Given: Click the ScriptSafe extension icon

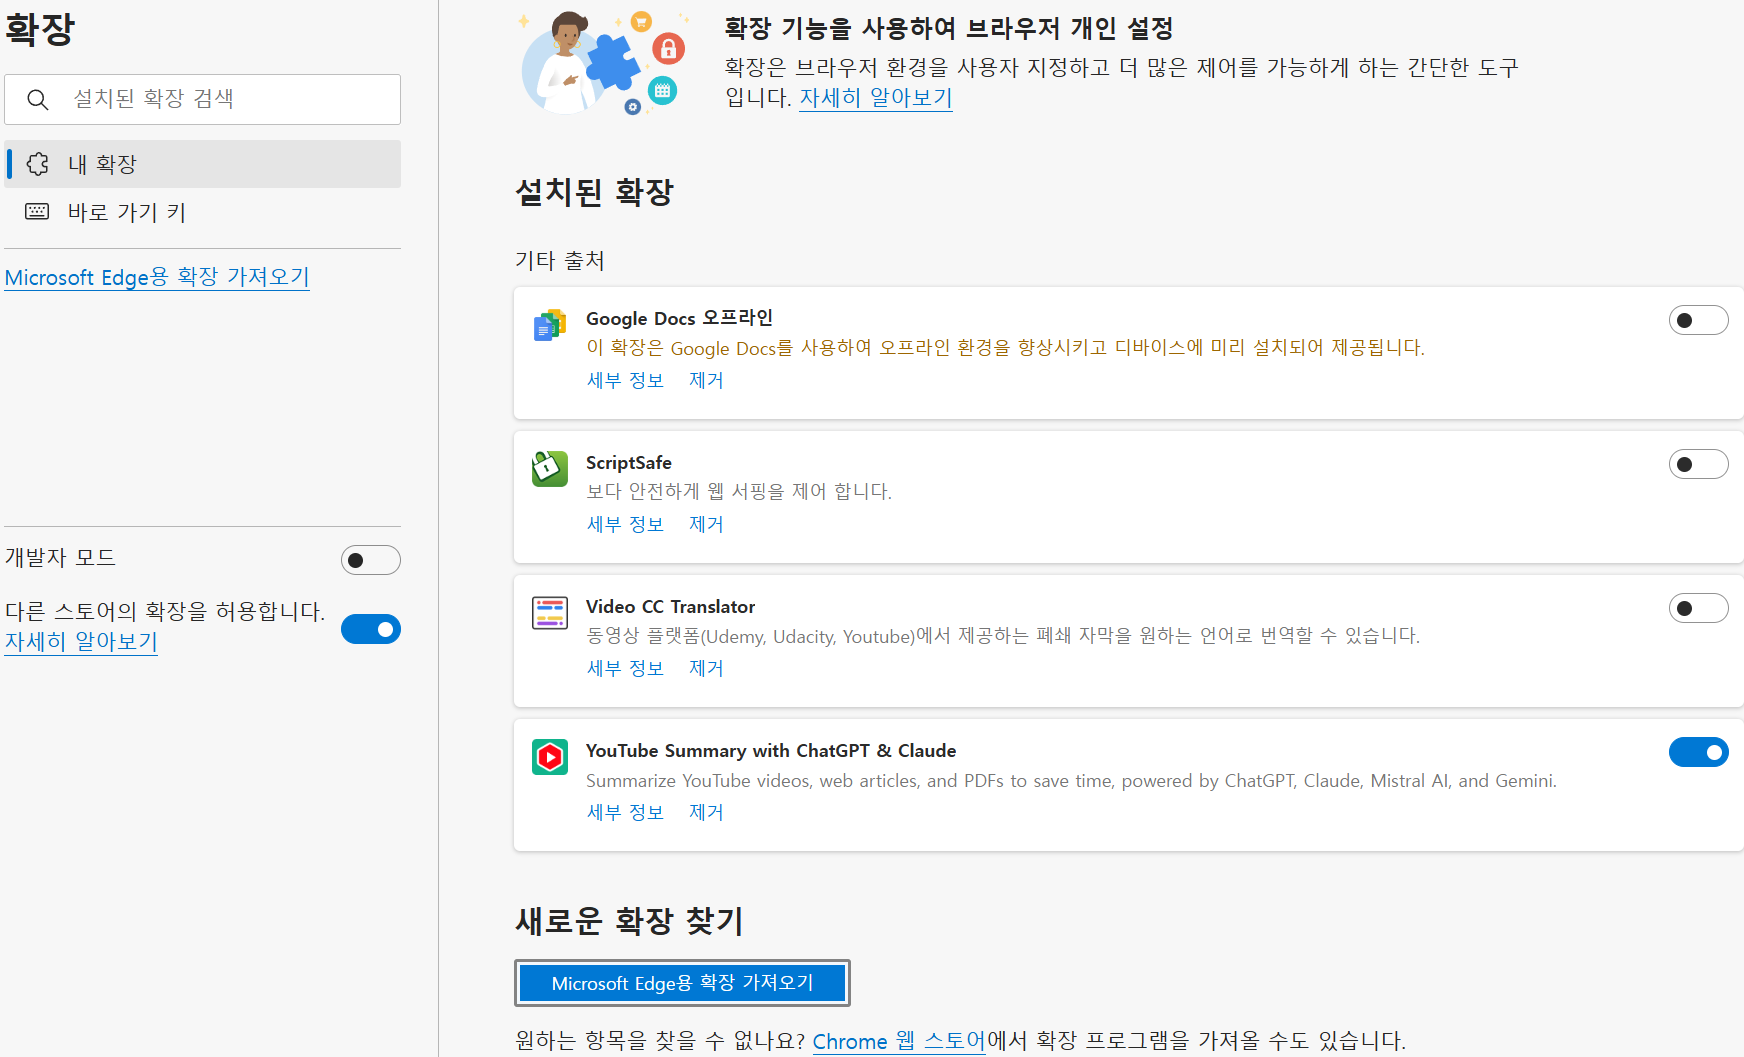Looking at the screenshot, I should pyautogui.click(x=550, y=468).
